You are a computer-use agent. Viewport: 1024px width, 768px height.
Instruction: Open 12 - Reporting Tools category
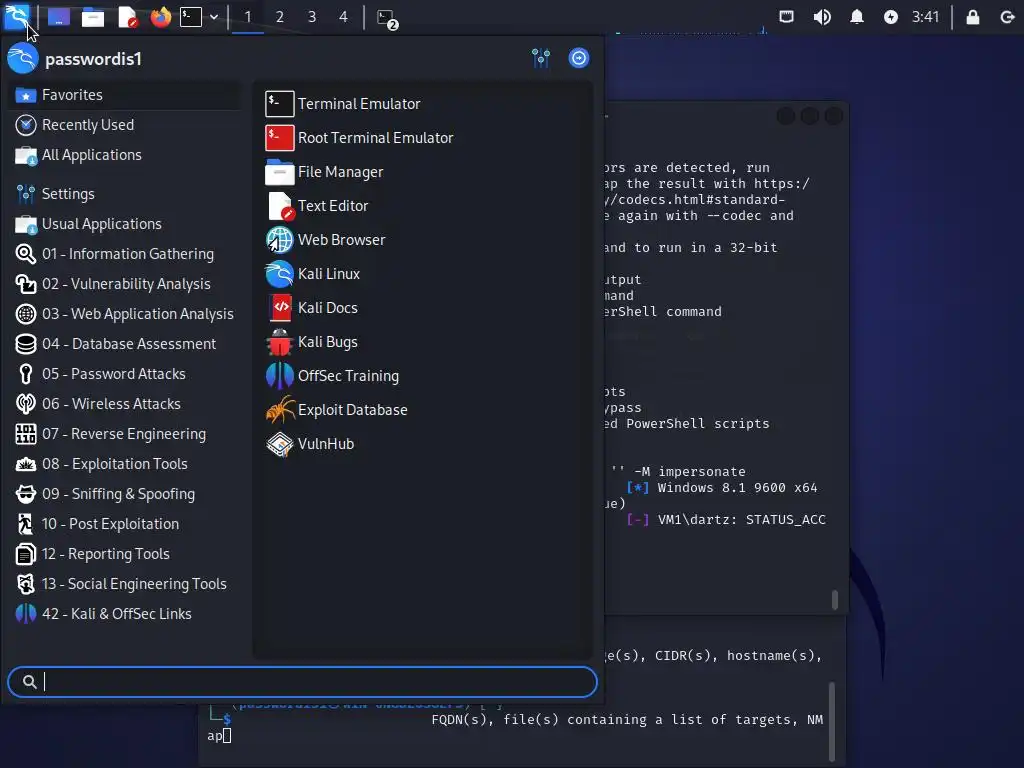[124, 554]
